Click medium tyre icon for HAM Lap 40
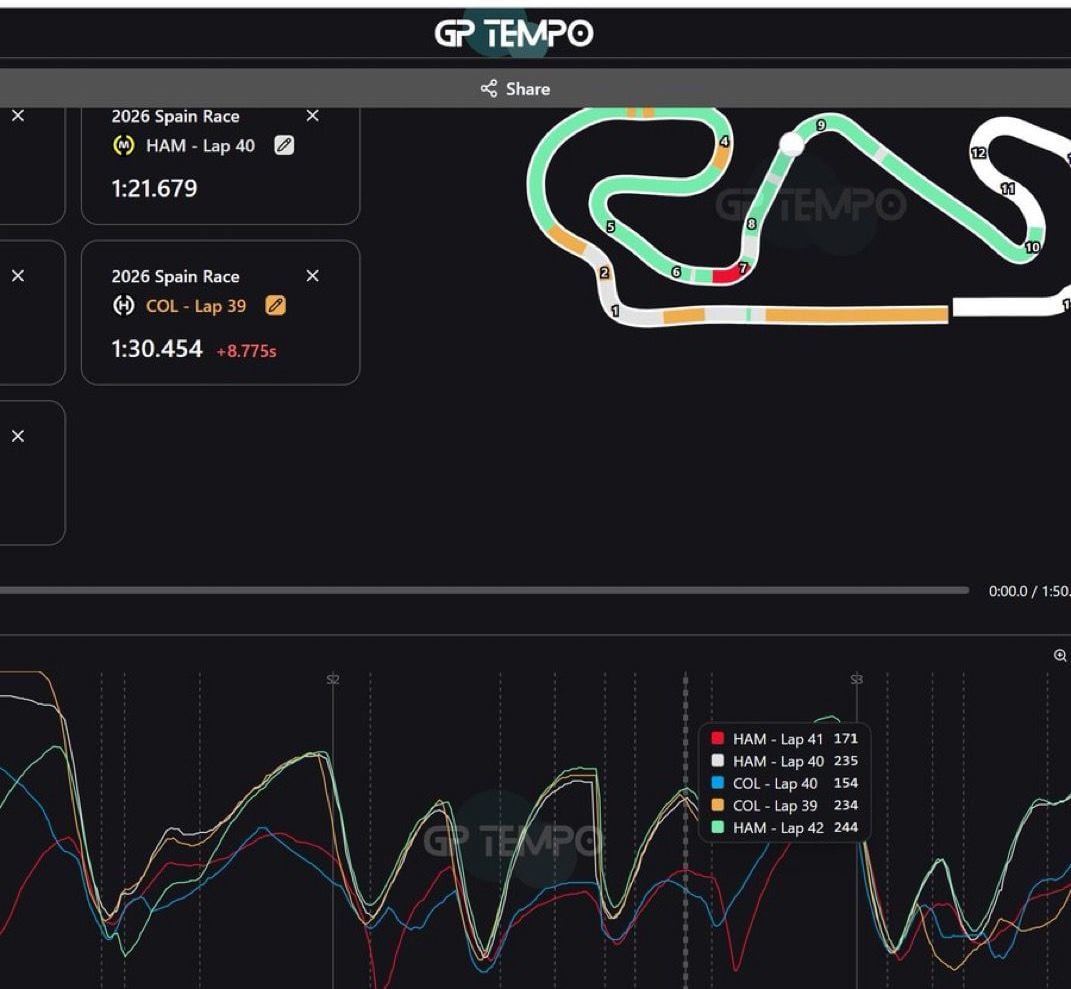Viewport: 1071px width, 989px height. [x=124, y=145]
